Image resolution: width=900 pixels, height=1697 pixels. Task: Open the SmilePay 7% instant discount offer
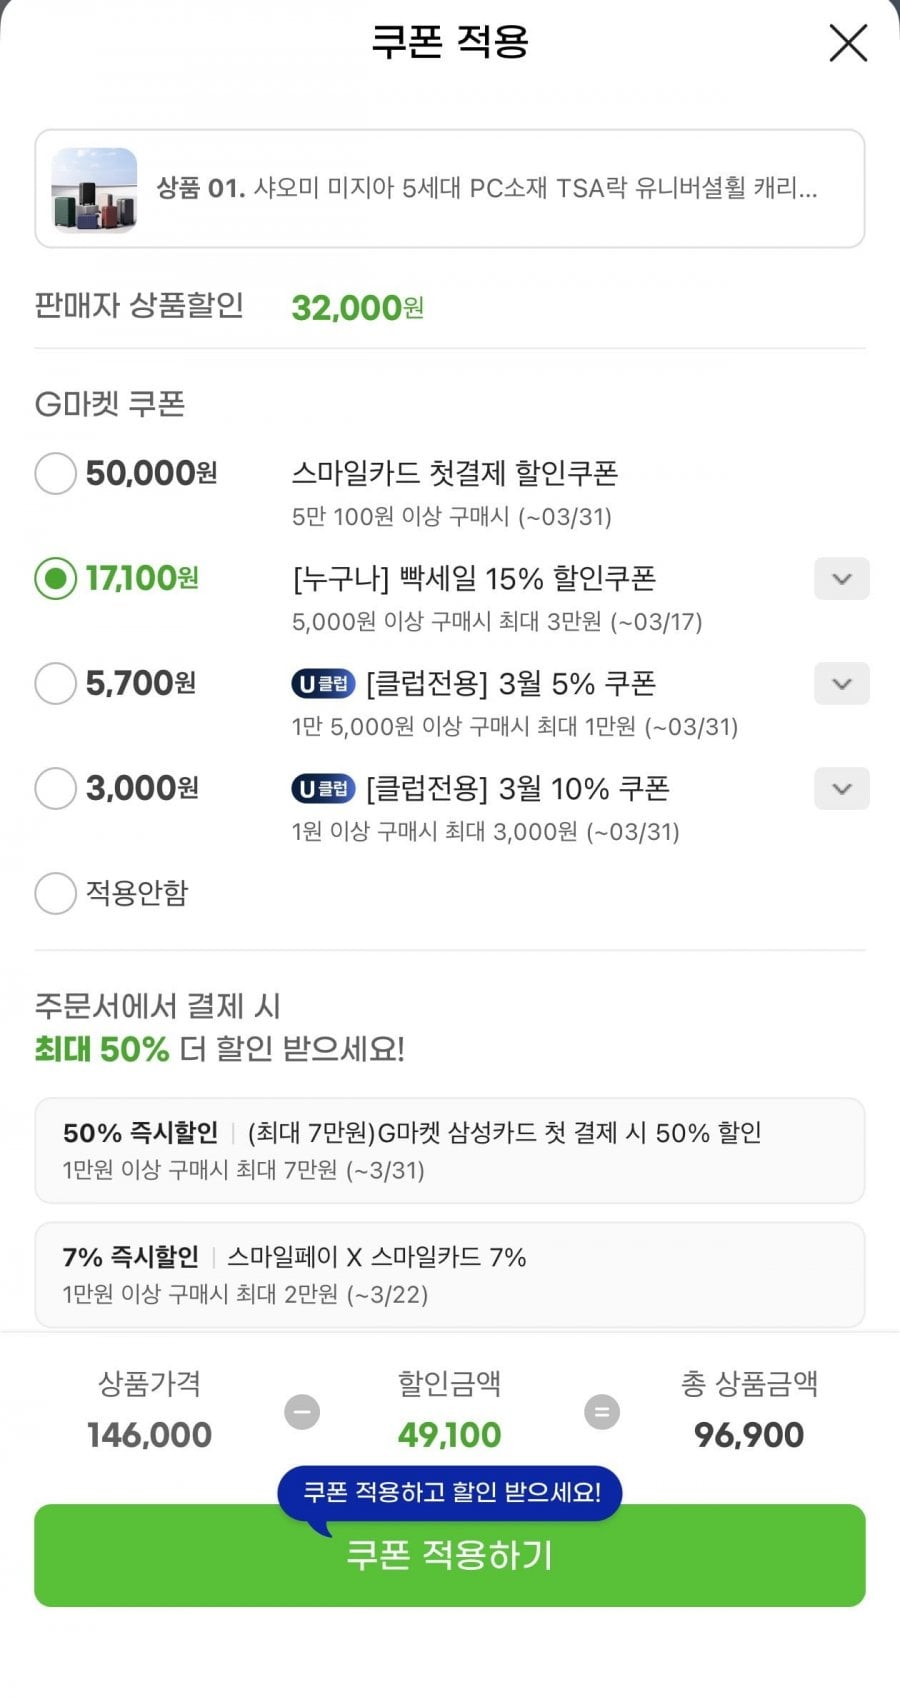click(x=449, y=1274)
